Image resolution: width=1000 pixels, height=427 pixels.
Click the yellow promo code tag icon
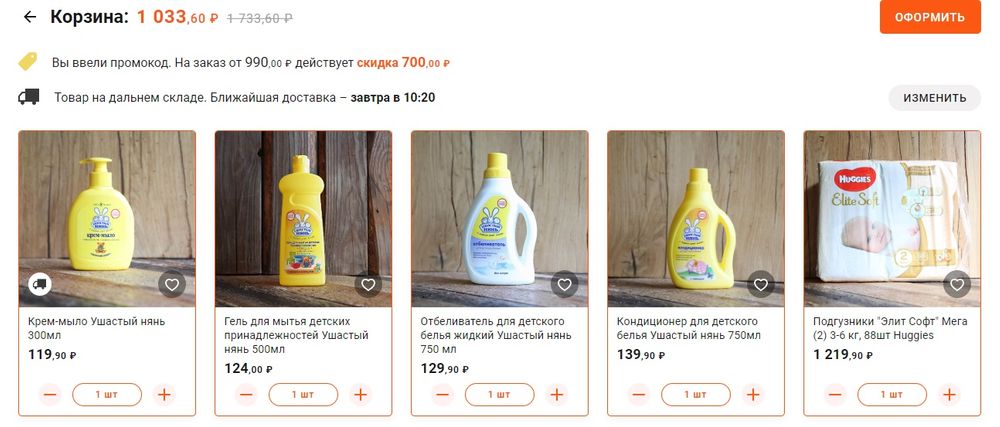coord(28,61)
